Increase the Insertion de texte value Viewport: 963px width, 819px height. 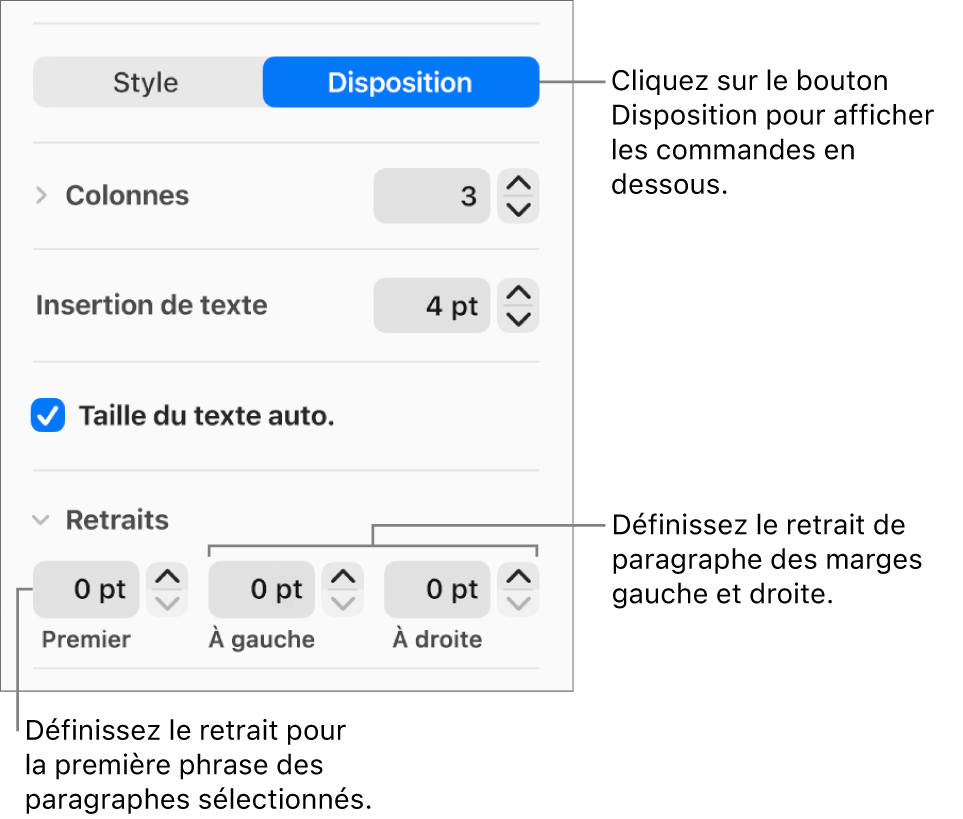(x=517, y=294)
